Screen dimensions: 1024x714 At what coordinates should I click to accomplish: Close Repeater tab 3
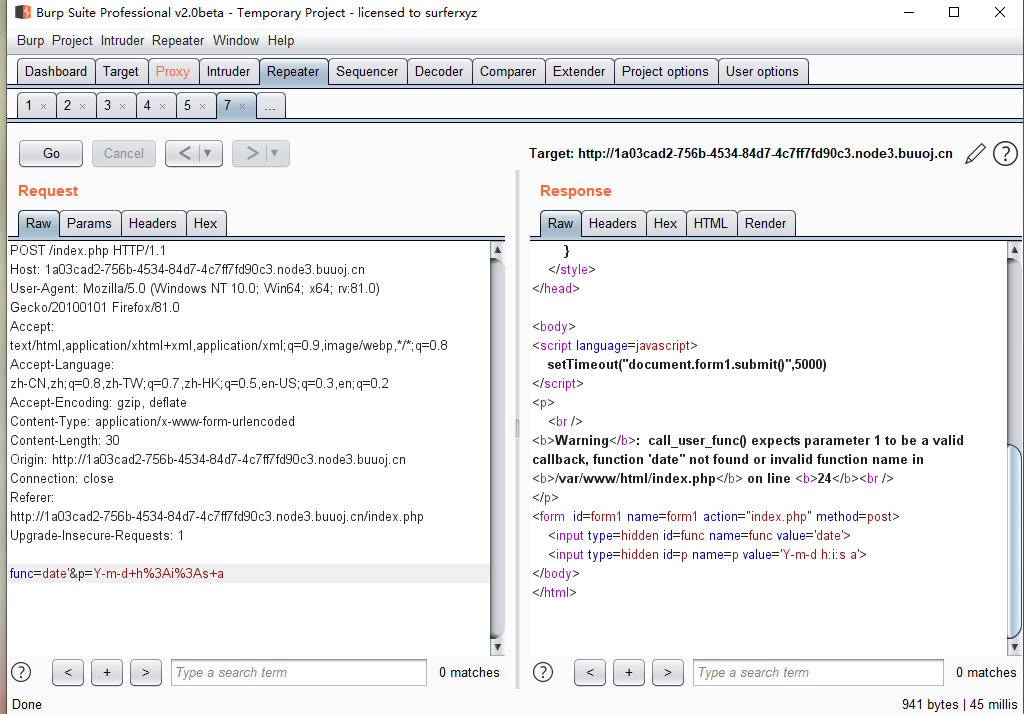tap(122, 106)
